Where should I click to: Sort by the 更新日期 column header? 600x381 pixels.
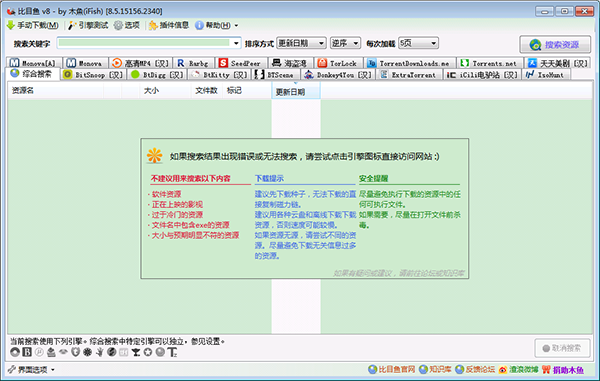(296, 91)
